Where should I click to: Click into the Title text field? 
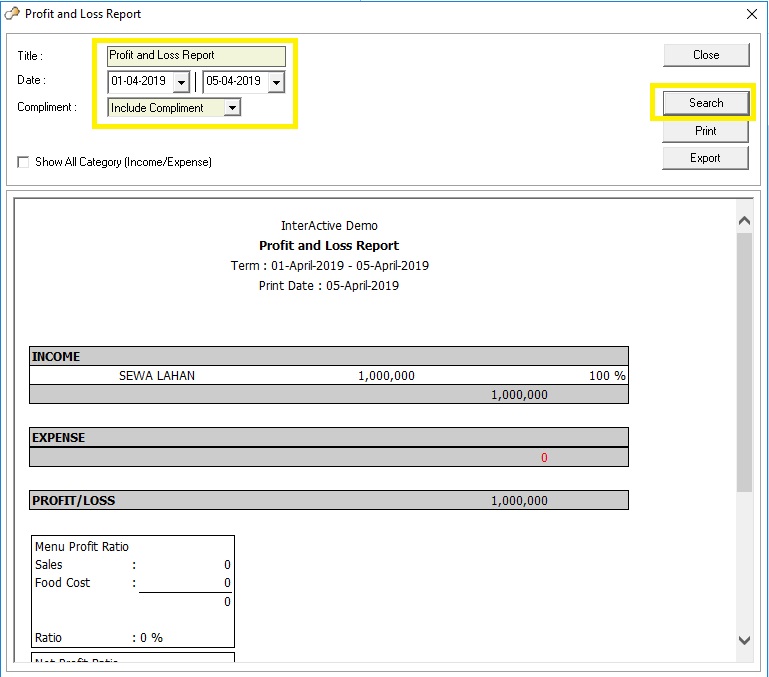[x=196, y=56]
